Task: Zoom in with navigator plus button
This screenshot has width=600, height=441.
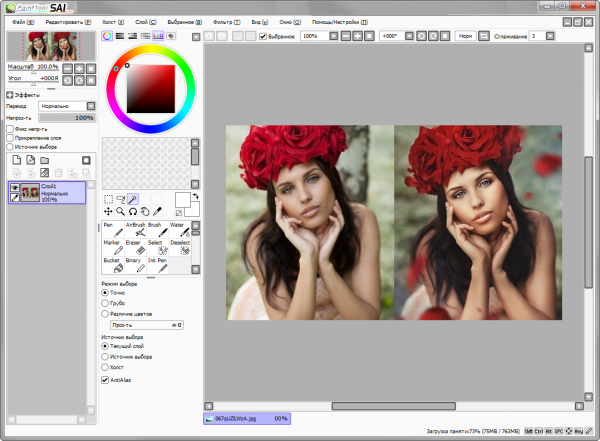Action: point(79,69)
